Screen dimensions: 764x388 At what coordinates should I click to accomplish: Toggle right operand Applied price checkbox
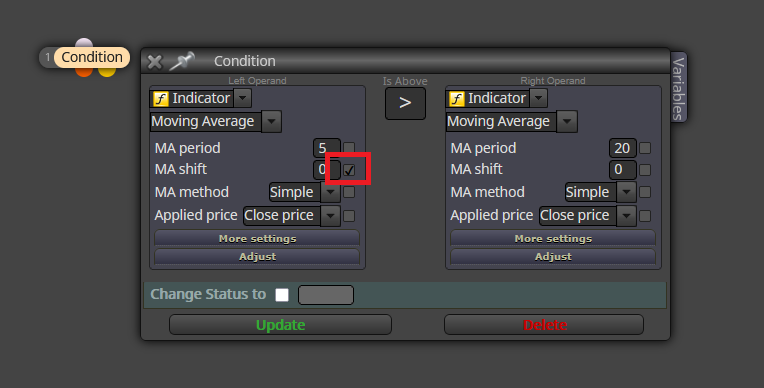[x=645, y=215]
